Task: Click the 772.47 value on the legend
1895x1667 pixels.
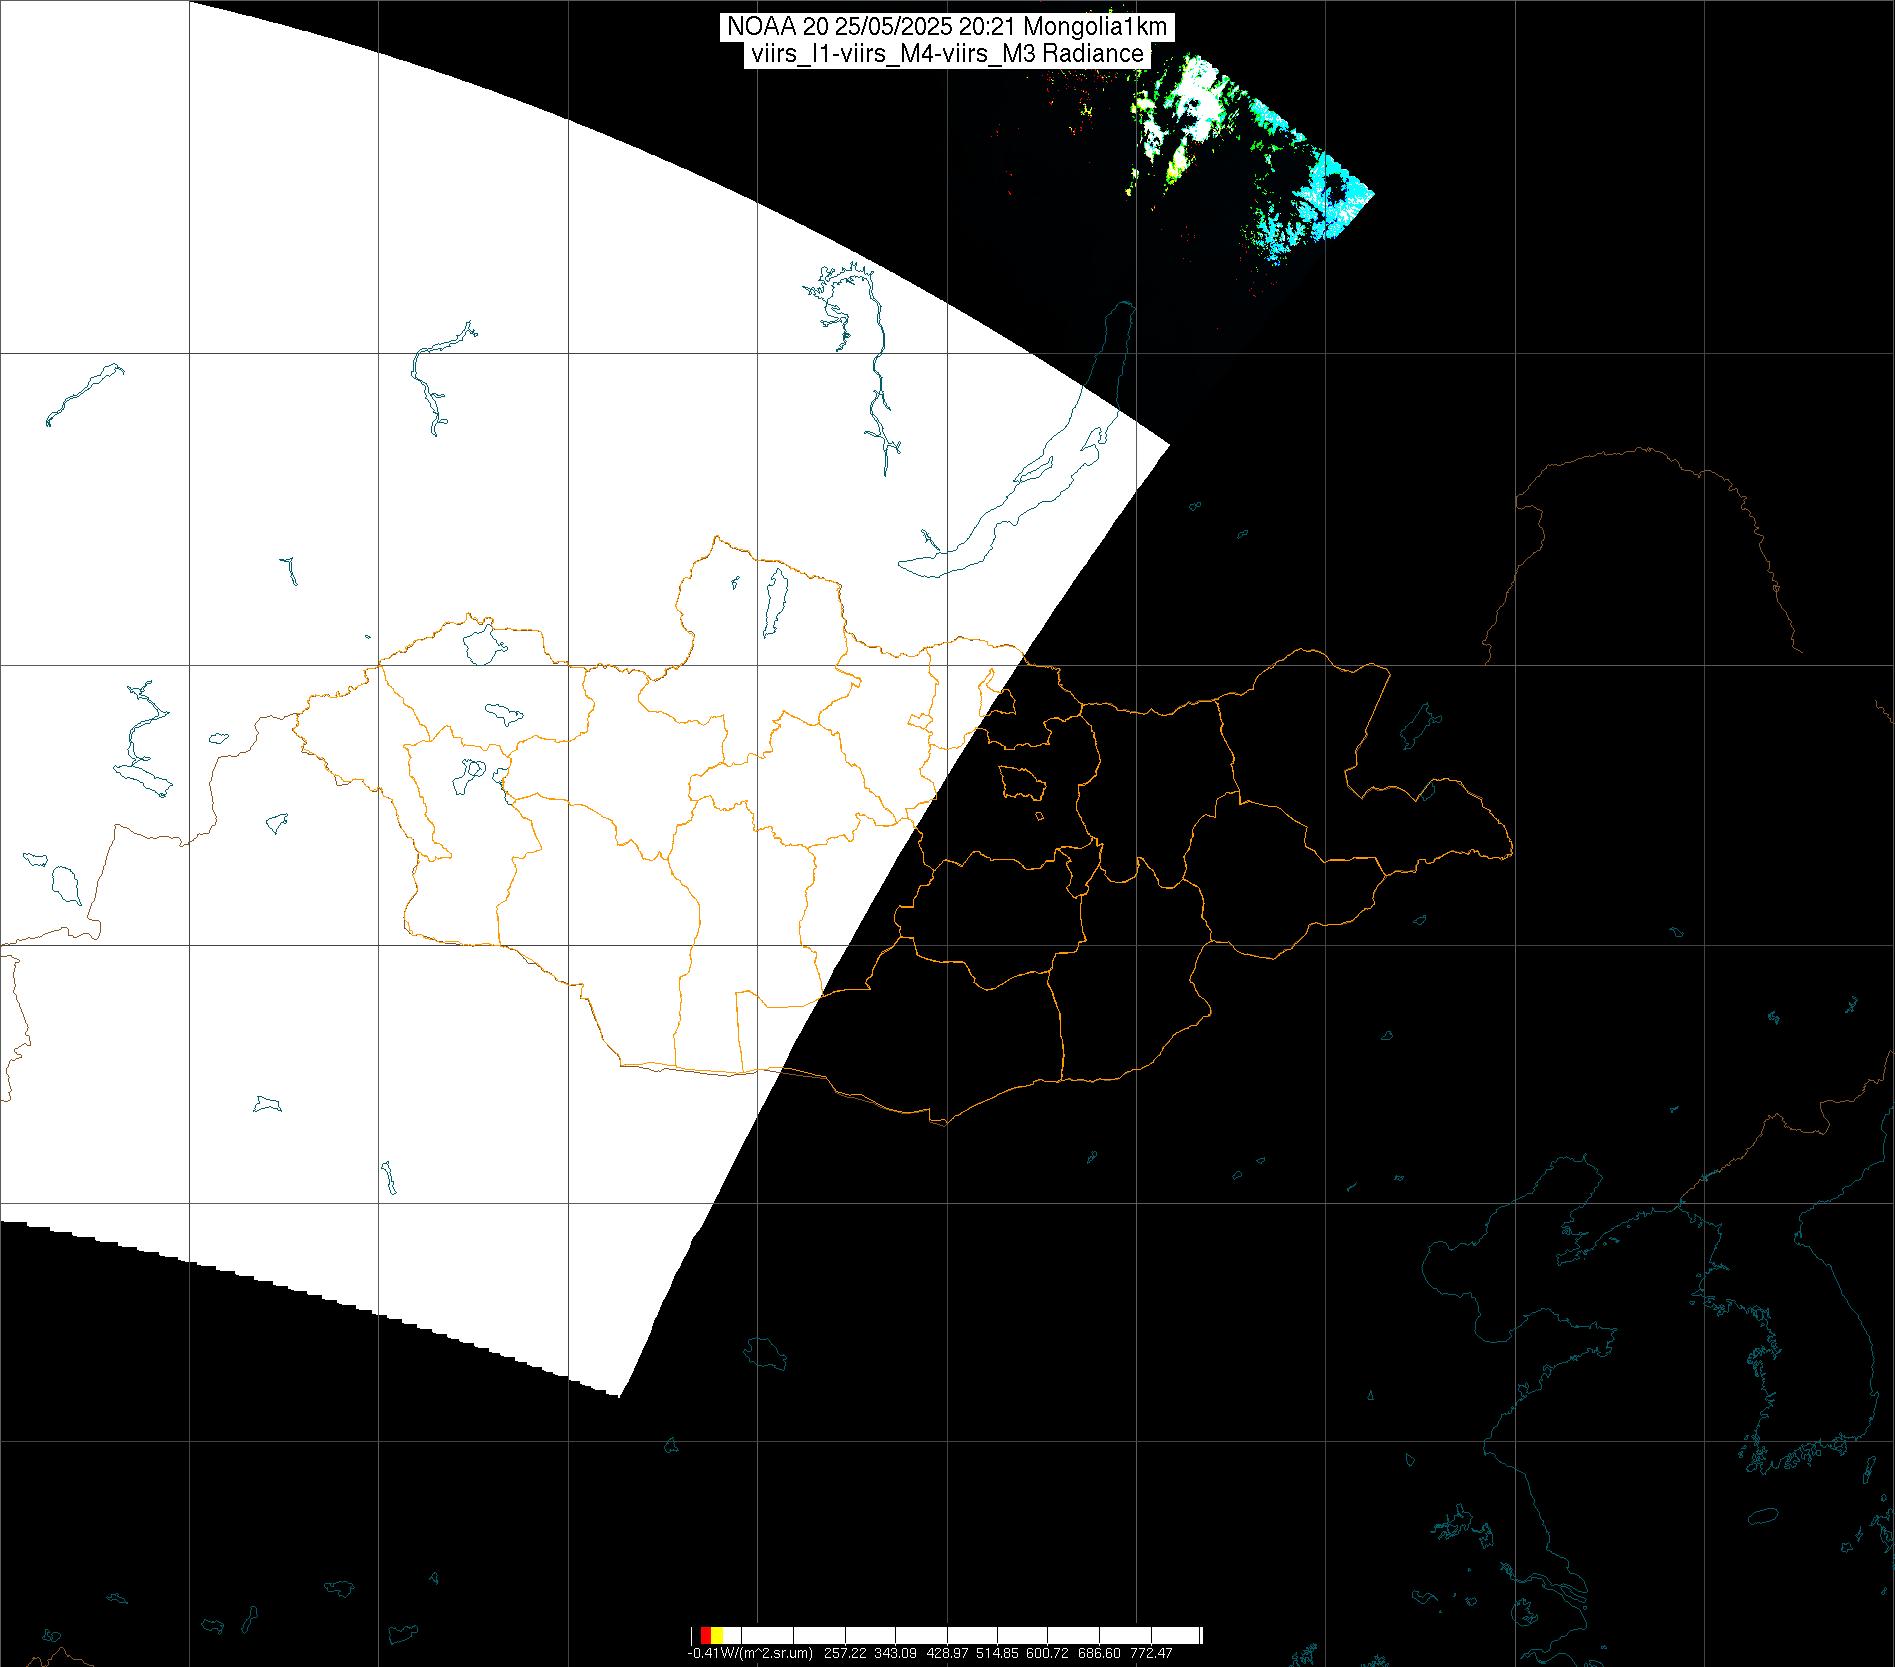Action: 1152,1654
